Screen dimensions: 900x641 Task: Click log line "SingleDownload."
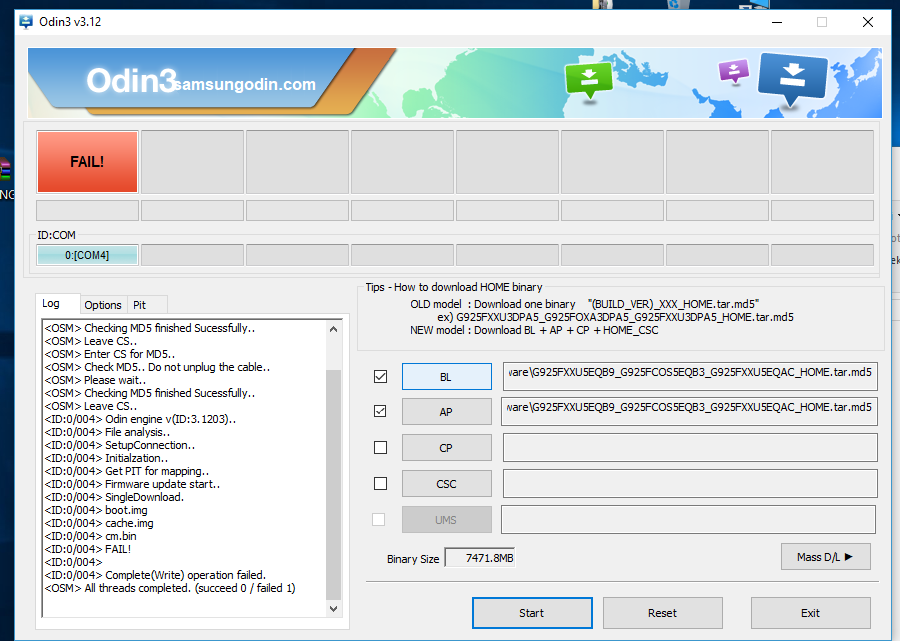click(145, 497)
